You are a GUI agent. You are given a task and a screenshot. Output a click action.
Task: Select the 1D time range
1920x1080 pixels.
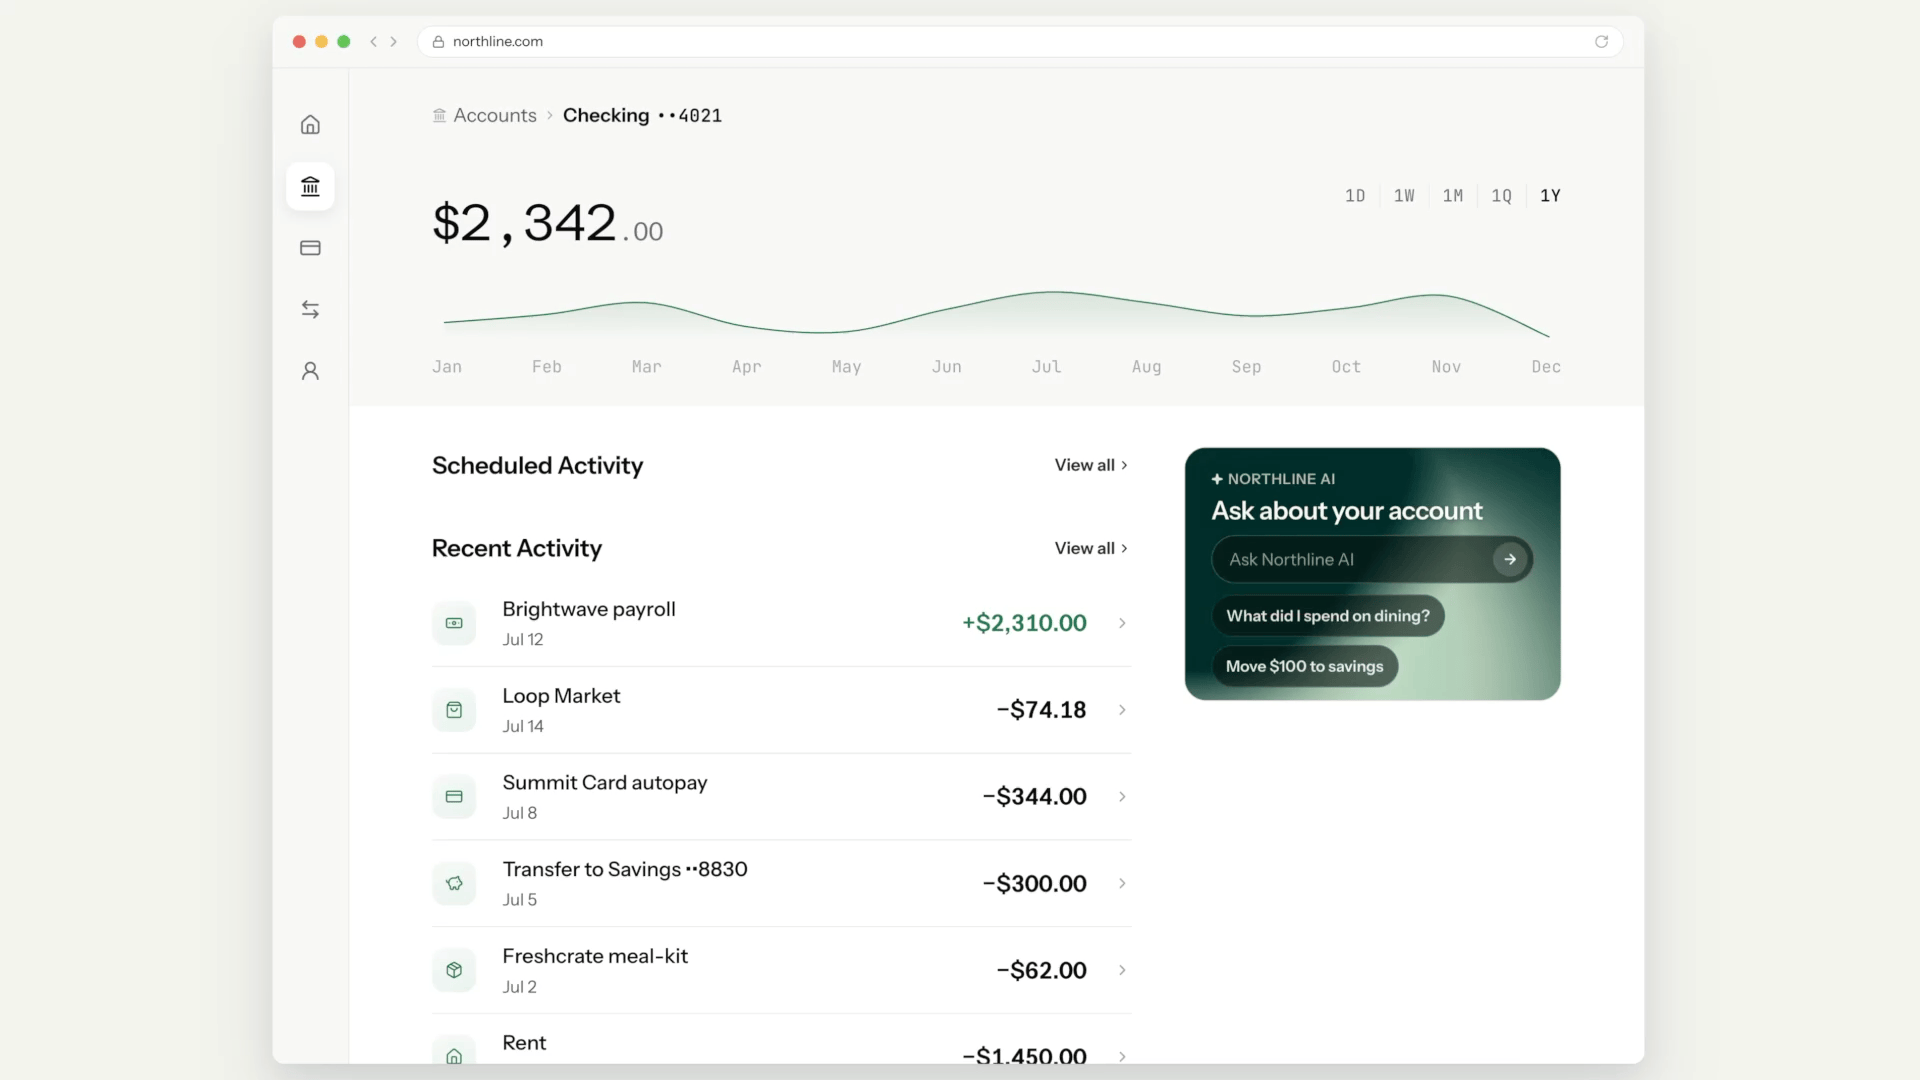(1355, 196)
